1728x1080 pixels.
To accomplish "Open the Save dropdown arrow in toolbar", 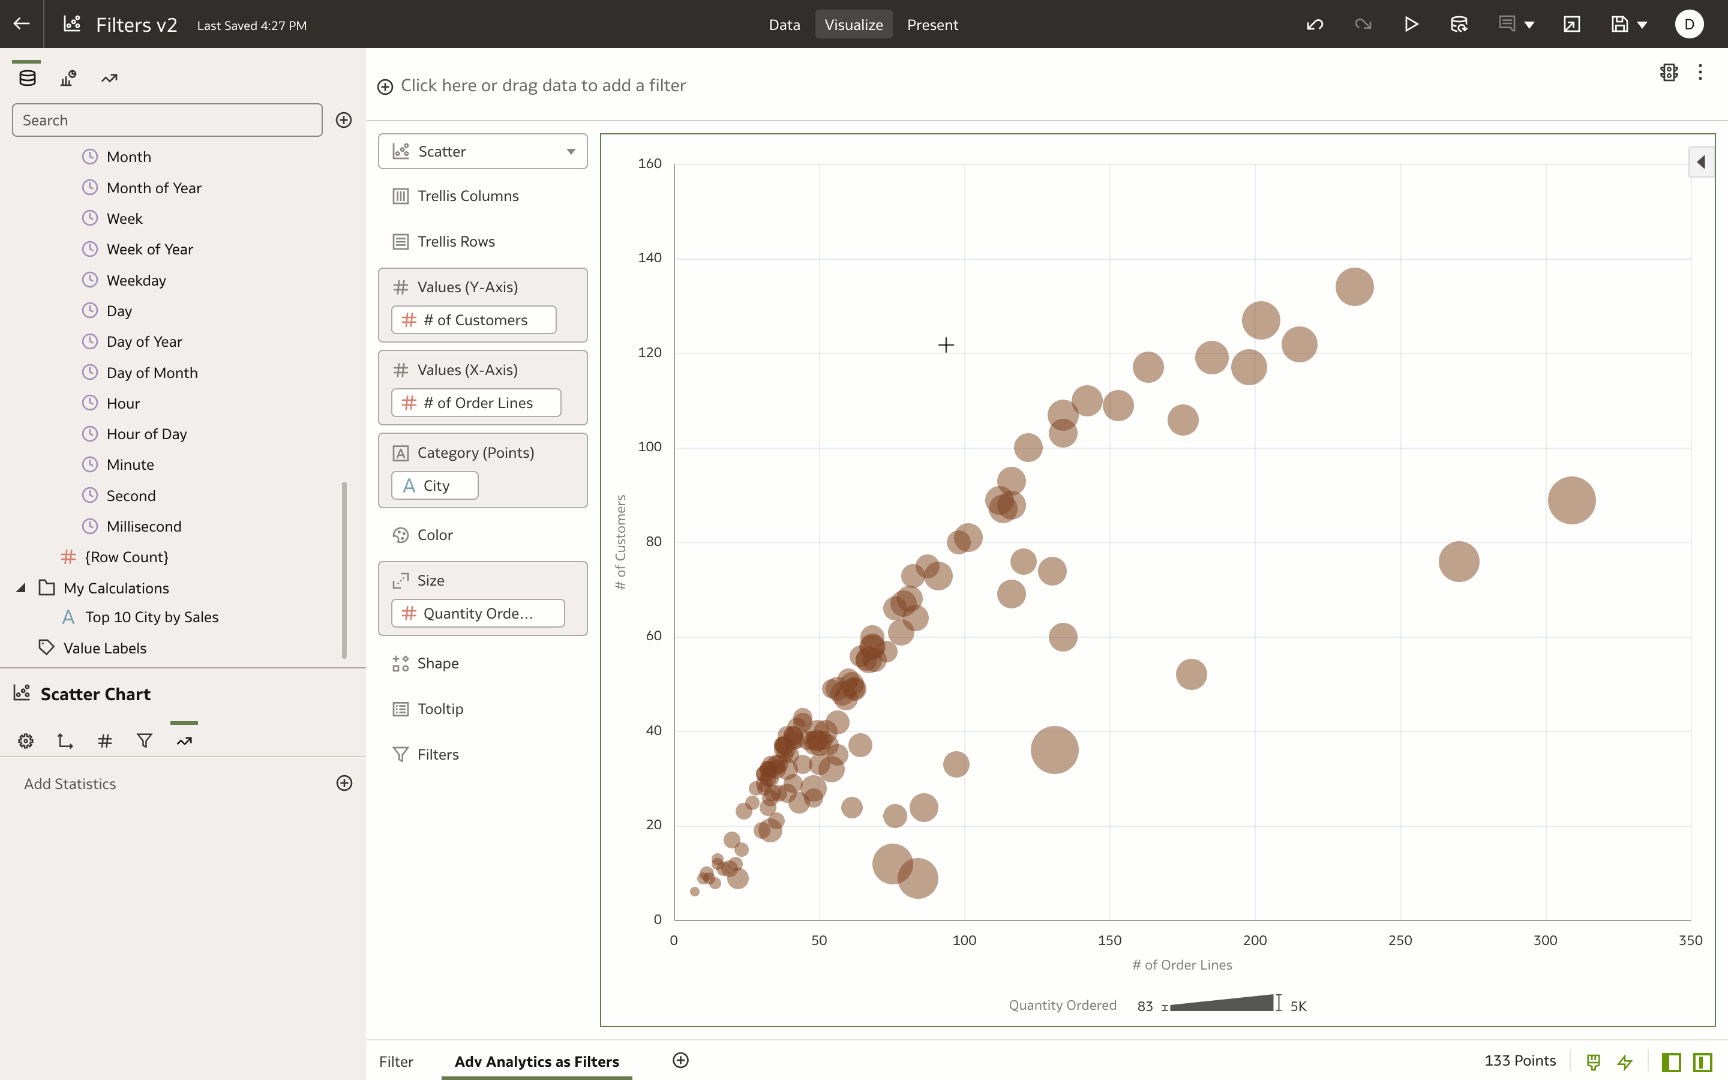I will click(1641, 24).
